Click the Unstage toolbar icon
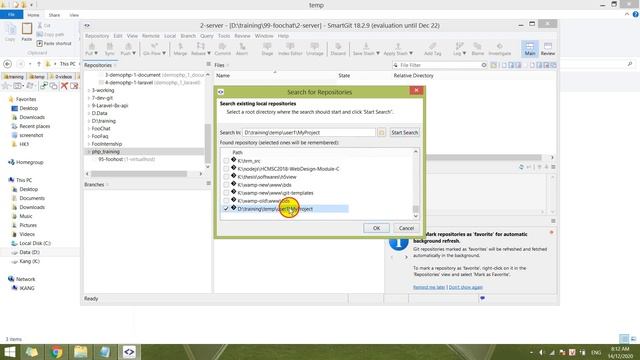The image size is (640, 360). [x=314, y=49]
